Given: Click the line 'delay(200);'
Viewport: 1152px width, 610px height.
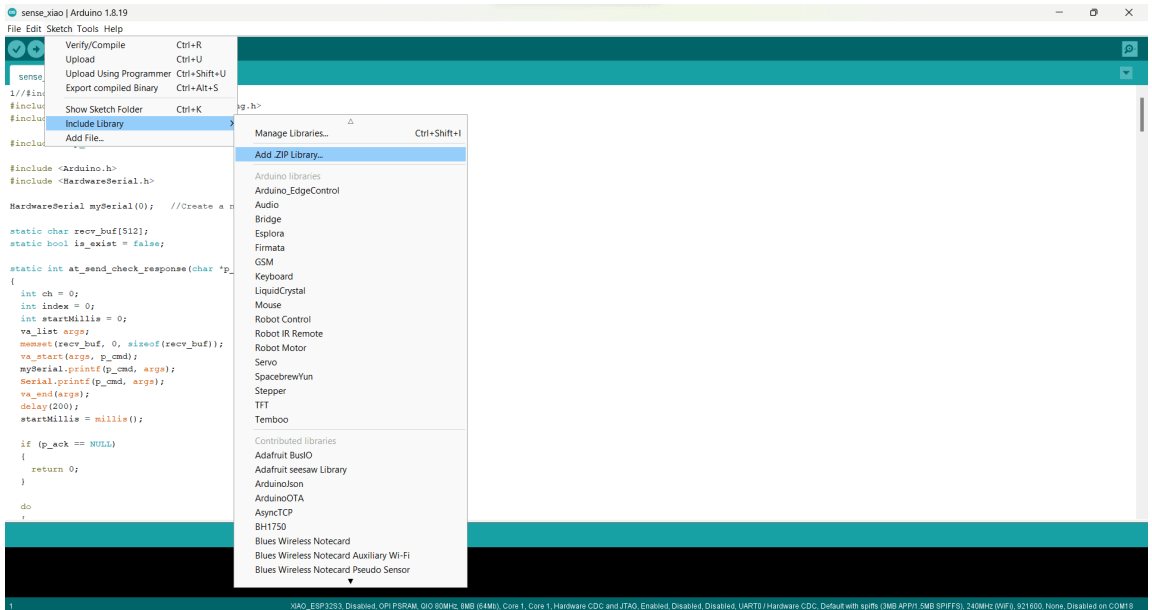Looking at the screenshot, I should tap(47, 406).
